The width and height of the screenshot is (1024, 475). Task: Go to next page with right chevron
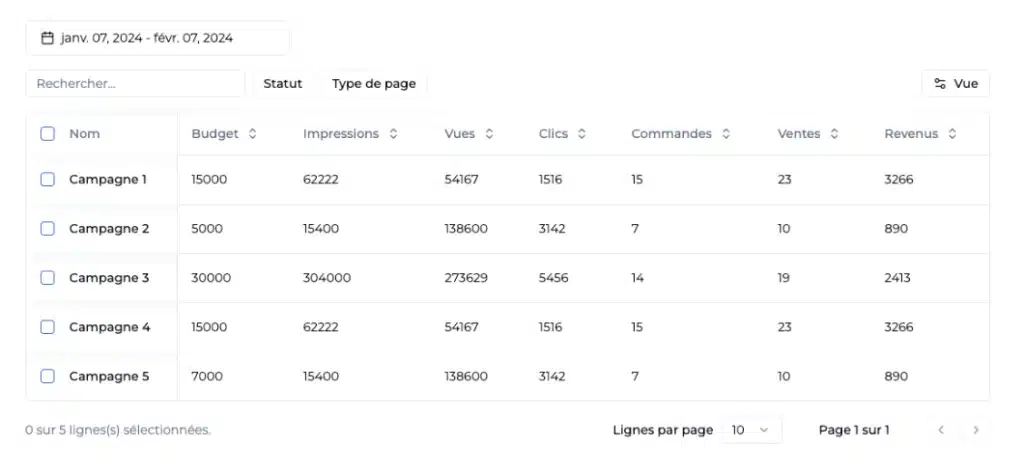976,430
